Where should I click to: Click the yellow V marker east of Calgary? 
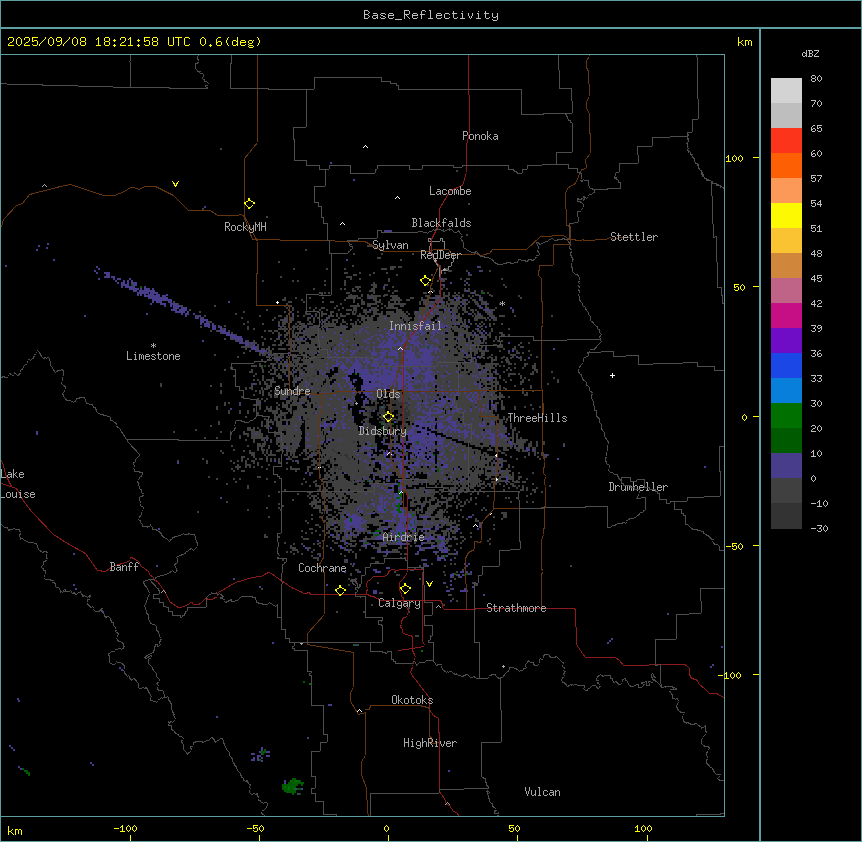tap(429, 584)
